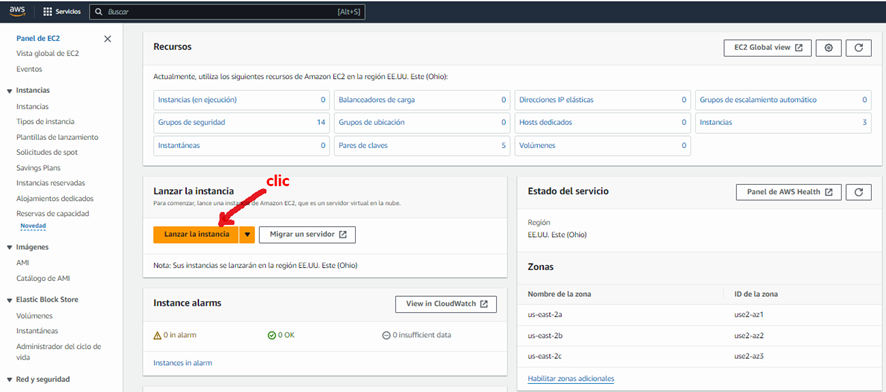This screenshot has width=886, height=392.
Task: Open Catálogo de AMI
Action: [43, 278]
